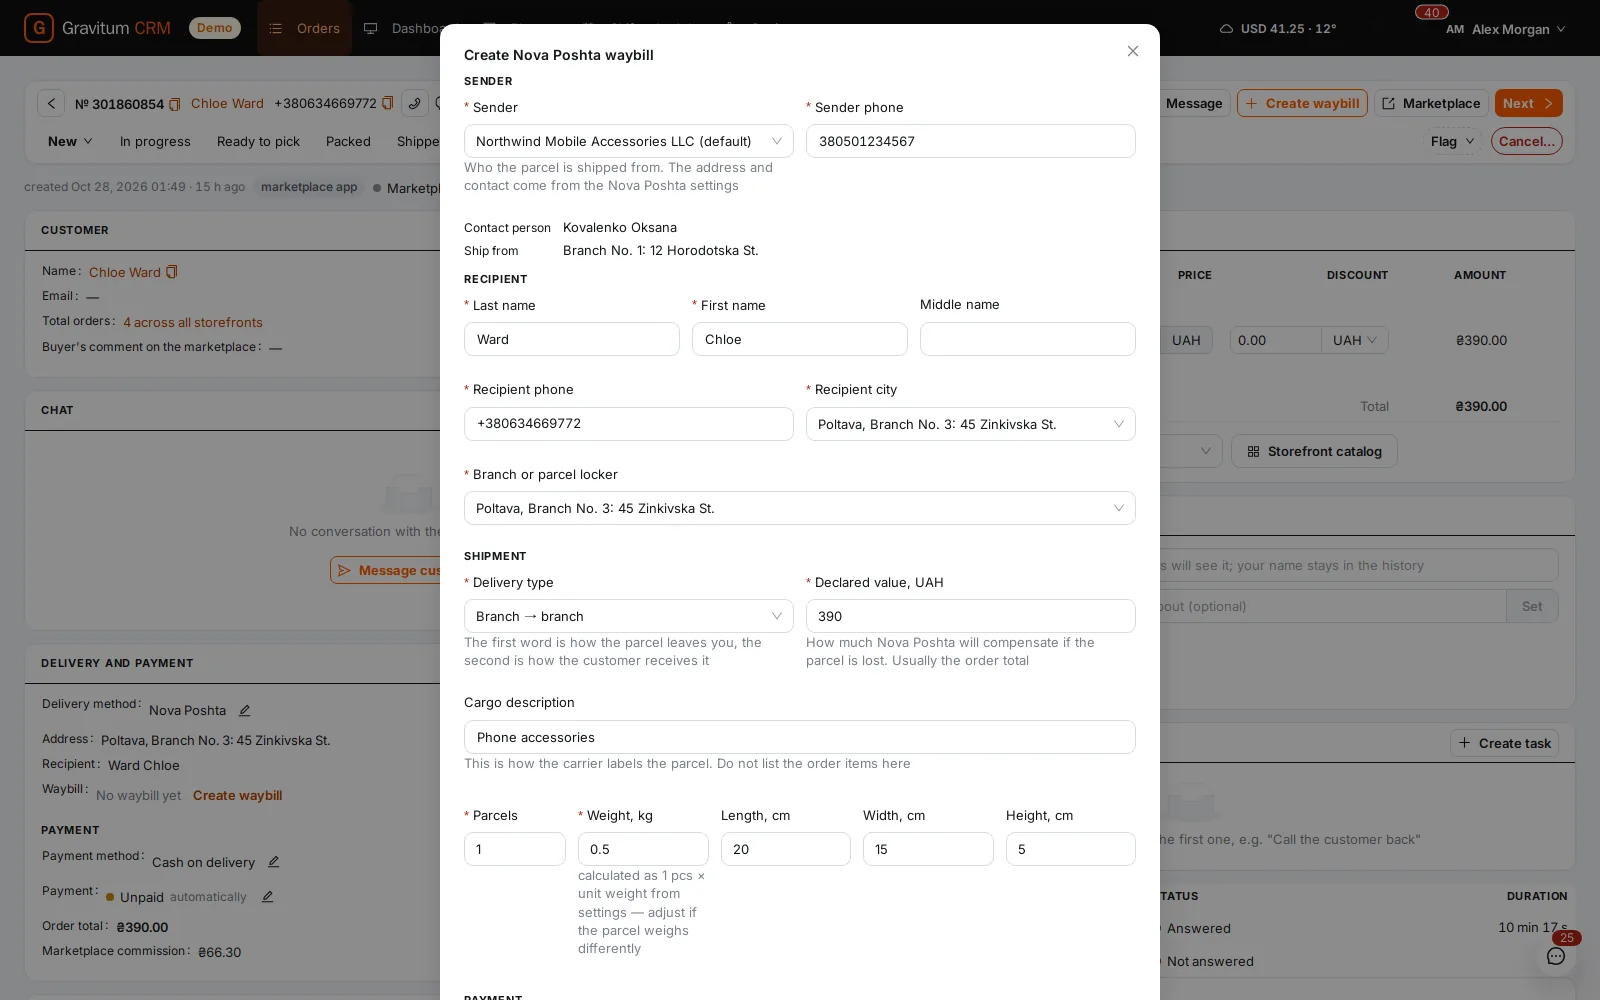Open the Sender dropdown
Viewport: 1600px width, 1000px height.
[x=629, y=141]
